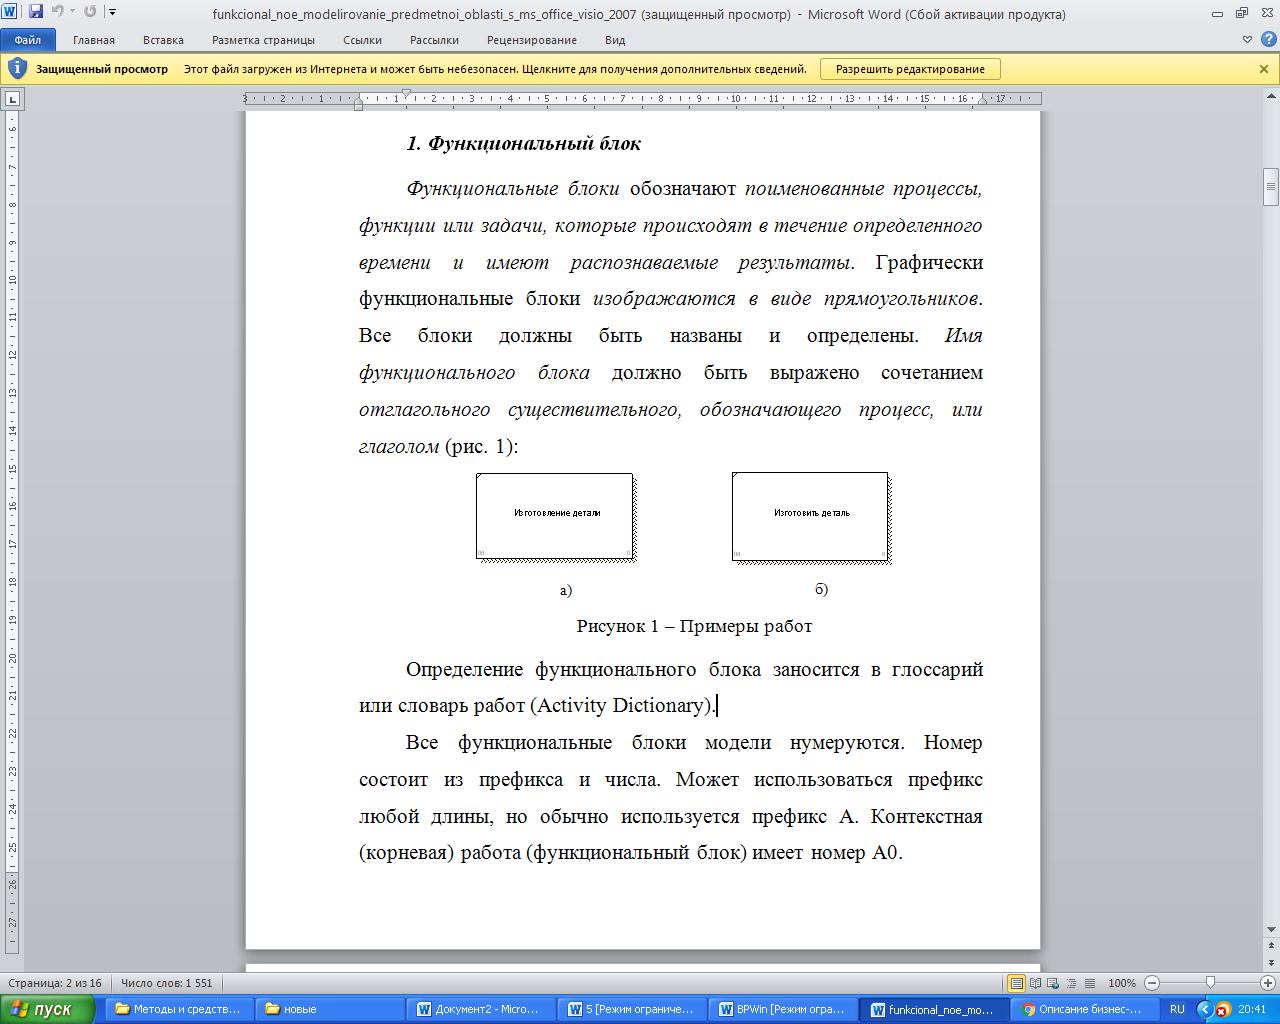
Task: Click the Undo arrow in Quick Access Toolbar
Action: click(x=57, y=12)
